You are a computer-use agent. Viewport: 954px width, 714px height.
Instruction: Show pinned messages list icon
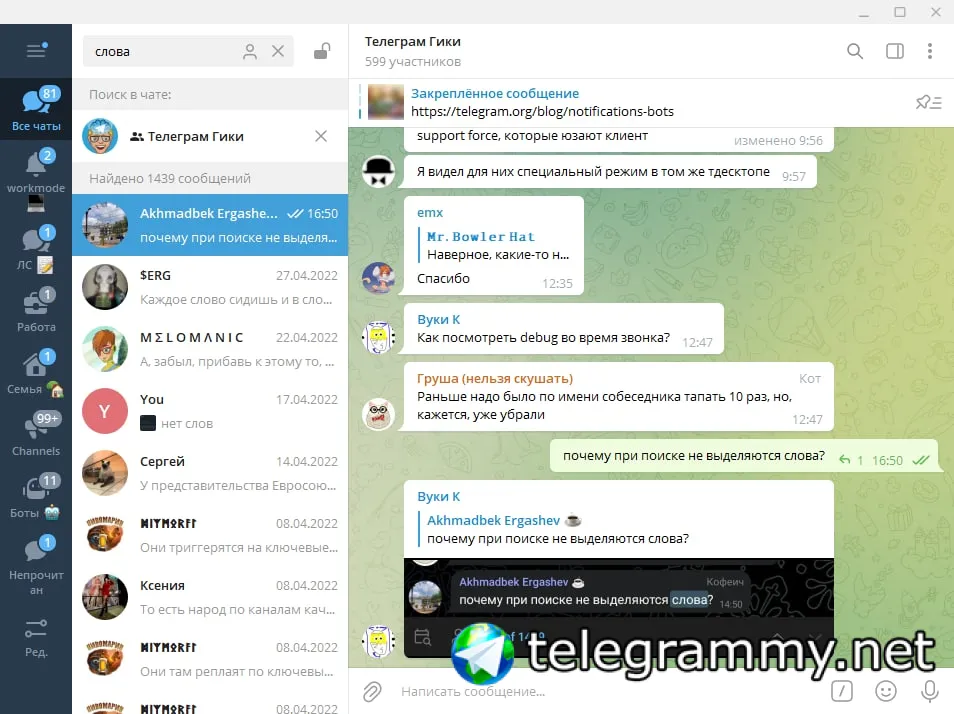click(929, 102)
